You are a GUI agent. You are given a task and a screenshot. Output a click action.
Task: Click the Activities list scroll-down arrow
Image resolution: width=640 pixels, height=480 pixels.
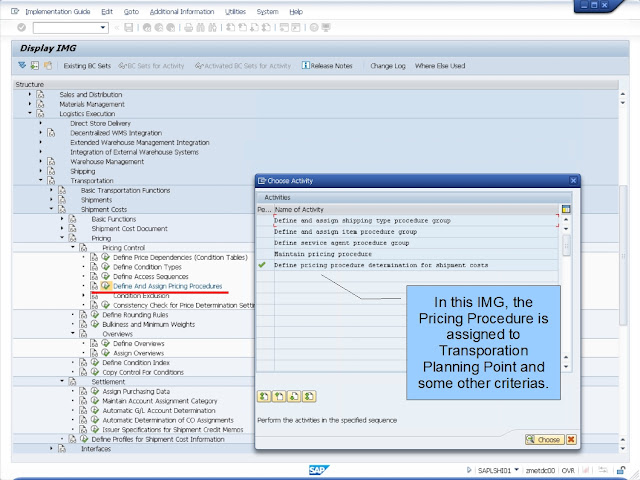pos(566,367)
